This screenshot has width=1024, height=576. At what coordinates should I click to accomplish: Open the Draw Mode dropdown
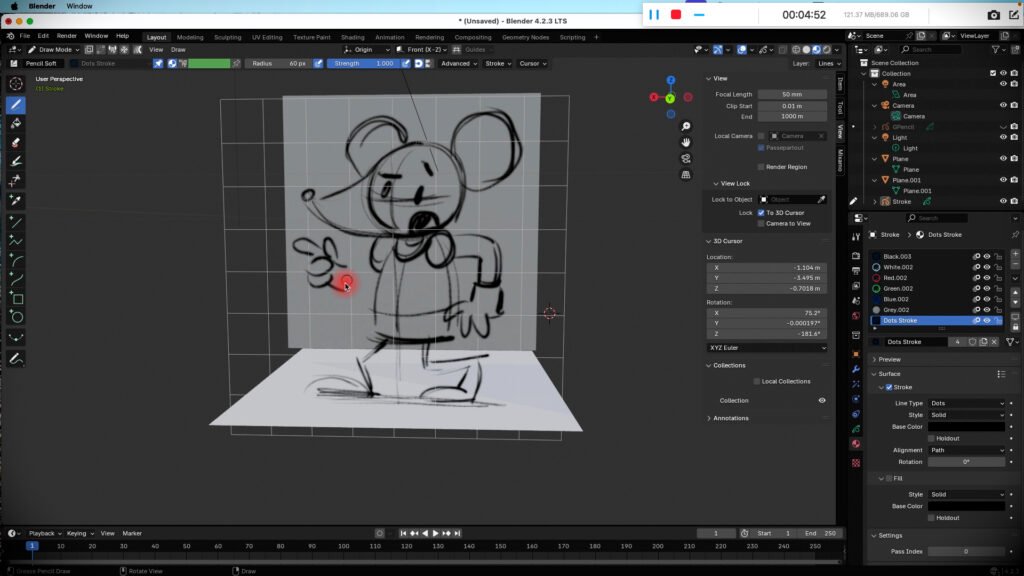pyautogui.click(x=54, y=50)
